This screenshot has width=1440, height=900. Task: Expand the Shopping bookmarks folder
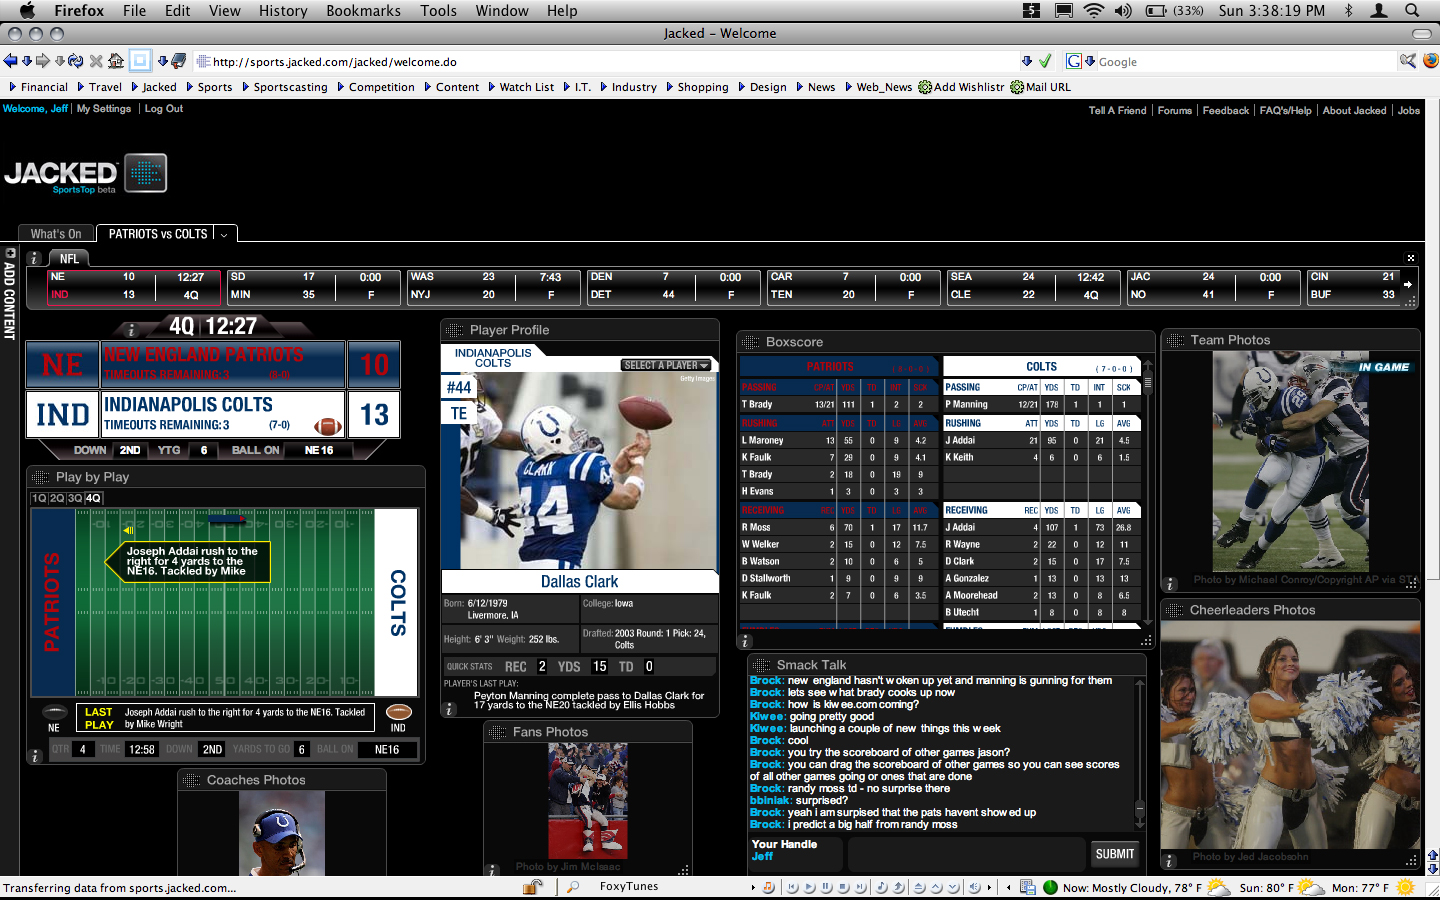coord(697,87)
